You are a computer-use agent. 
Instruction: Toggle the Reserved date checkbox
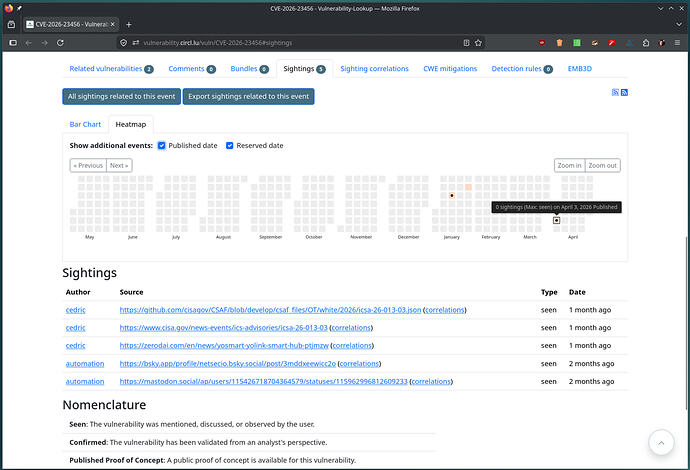pyautogui.click(x=230, y=146)
